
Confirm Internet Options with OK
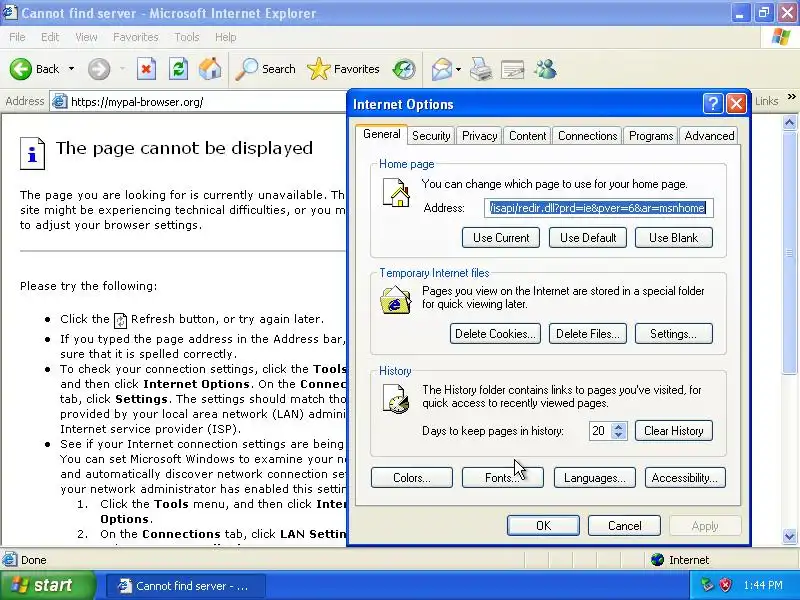(543, 526)
